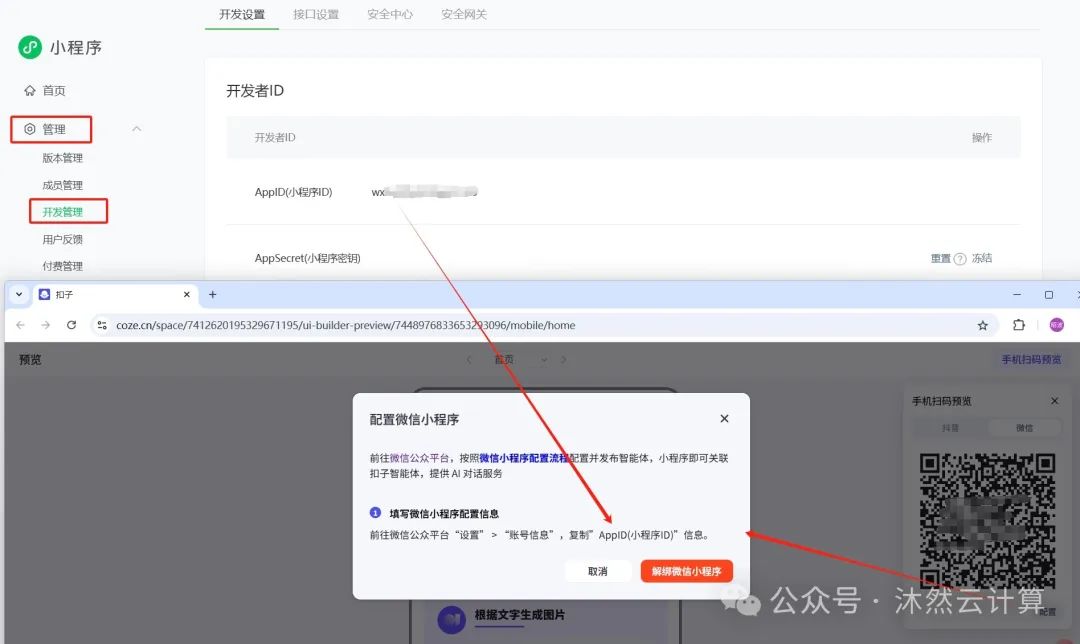Switch to the 接口设置 tab
The image size is (1080, 644).
pyautogui.click(x=315, y=14)
